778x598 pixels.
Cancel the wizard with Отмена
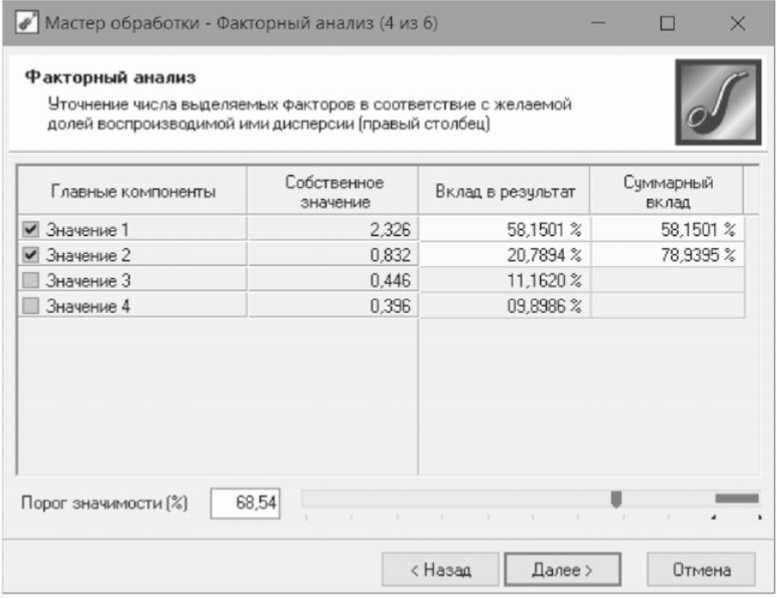(x=701, y=570)
